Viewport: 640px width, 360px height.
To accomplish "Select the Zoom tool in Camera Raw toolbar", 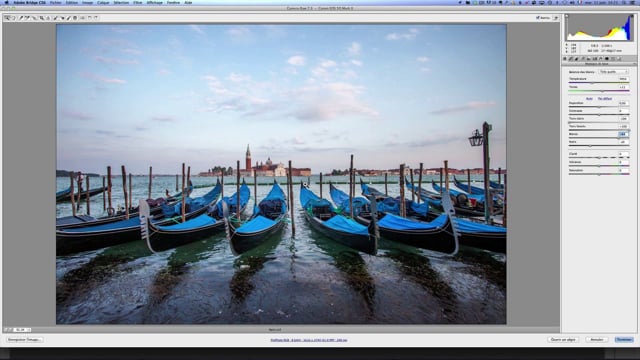I will [7, 18].
